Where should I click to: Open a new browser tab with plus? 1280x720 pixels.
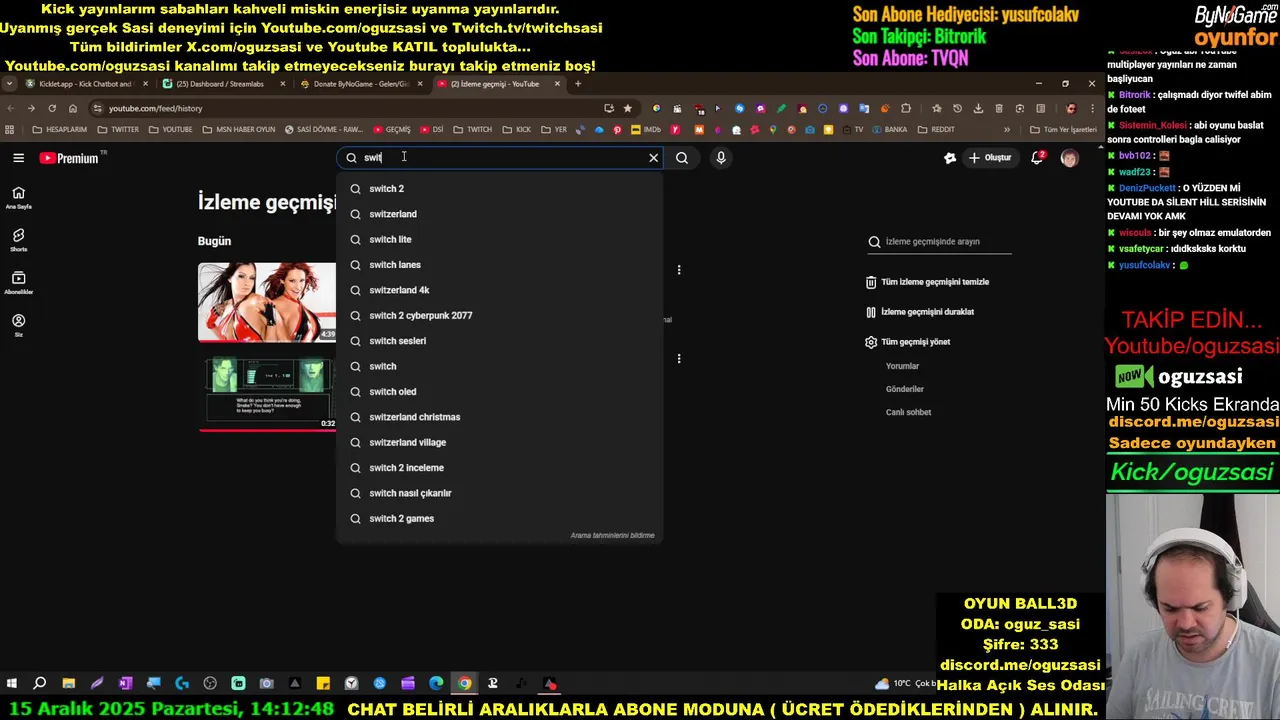[x=578, y=84]
